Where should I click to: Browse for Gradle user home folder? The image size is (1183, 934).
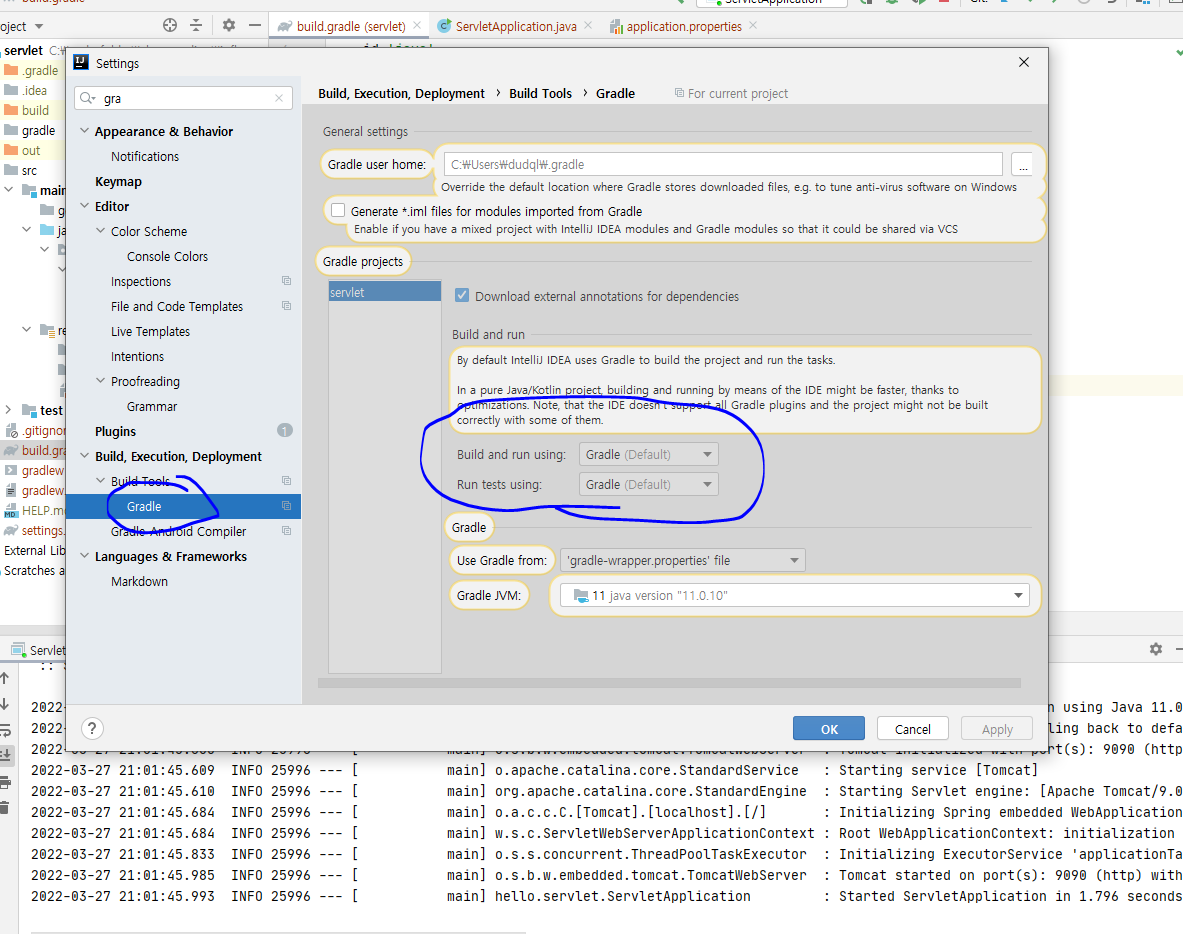coord(1022,164)
